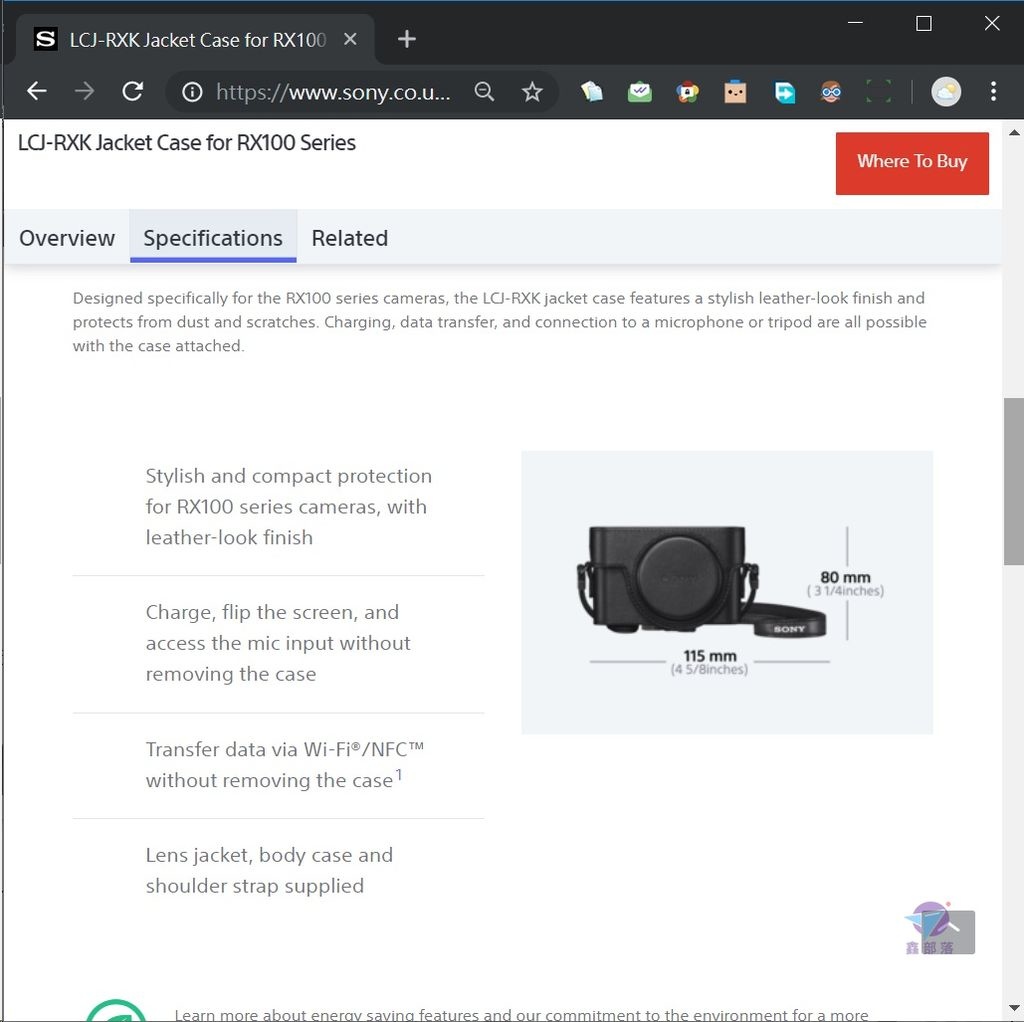
Task: Click 'Transfer data via Wi-Fi' feature text
Action: pos(285,765)
